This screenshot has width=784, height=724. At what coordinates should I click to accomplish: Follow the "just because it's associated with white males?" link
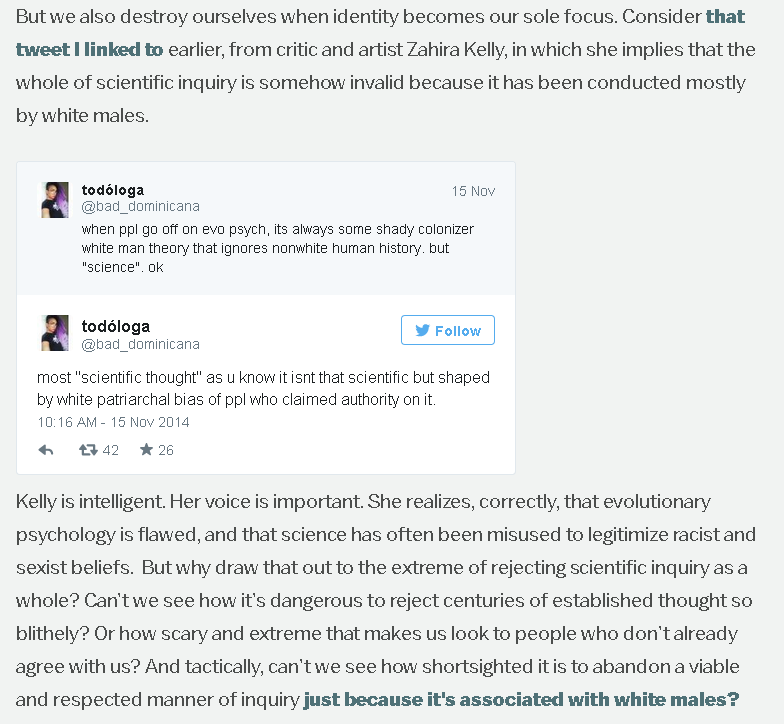click(x=521, y=699)
